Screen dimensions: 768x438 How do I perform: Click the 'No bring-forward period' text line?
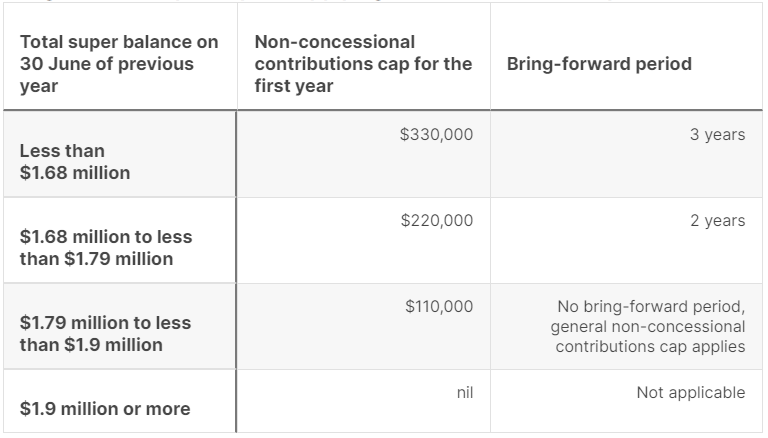tap(651, 307)
